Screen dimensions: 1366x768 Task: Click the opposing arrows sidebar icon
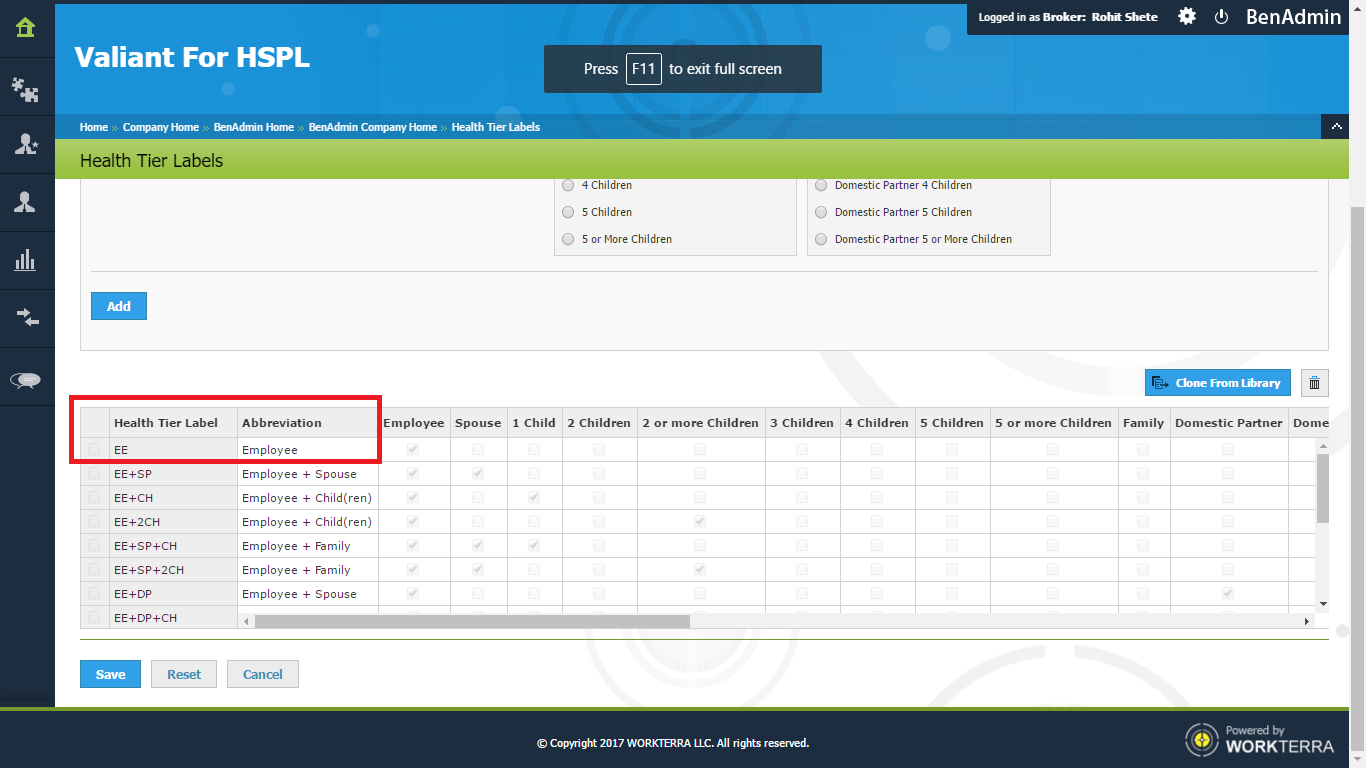[x=26, y=318]
